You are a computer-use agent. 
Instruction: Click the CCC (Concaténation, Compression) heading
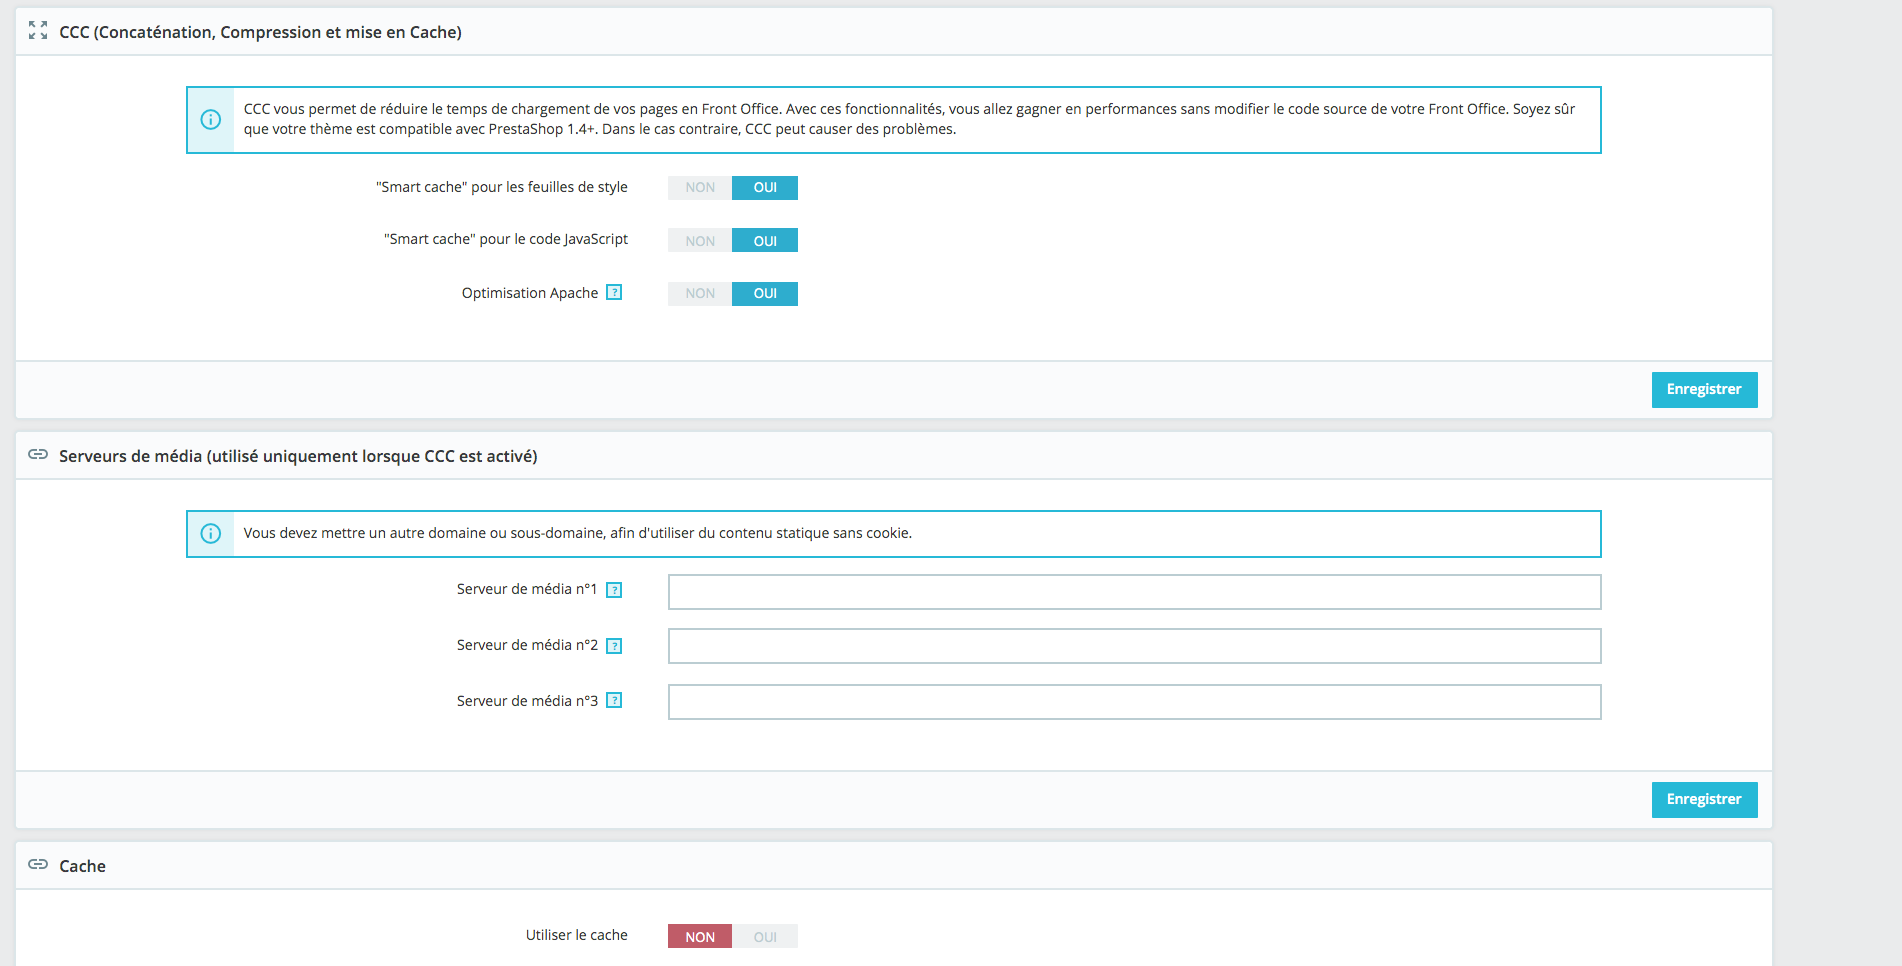point(260,32)
